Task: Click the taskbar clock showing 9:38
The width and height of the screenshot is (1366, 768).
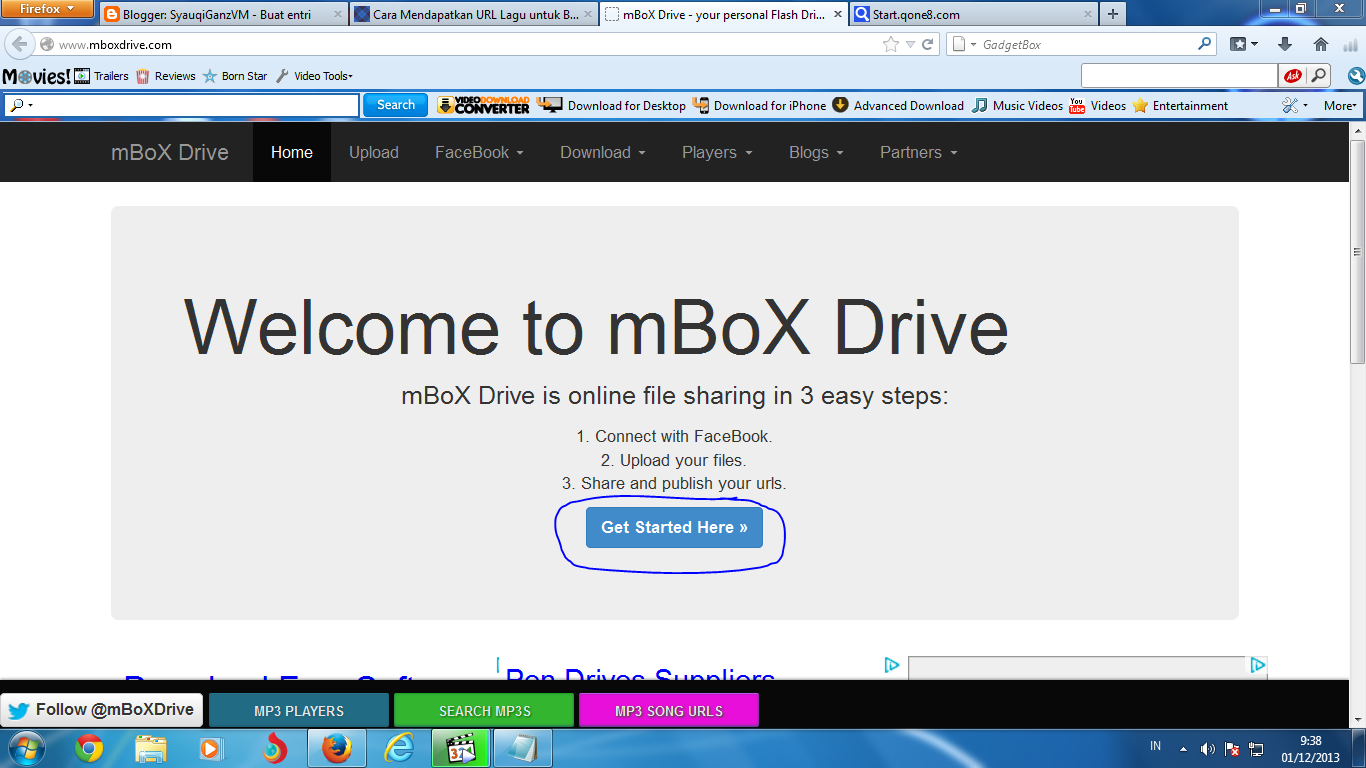Action: point(1310,749)
